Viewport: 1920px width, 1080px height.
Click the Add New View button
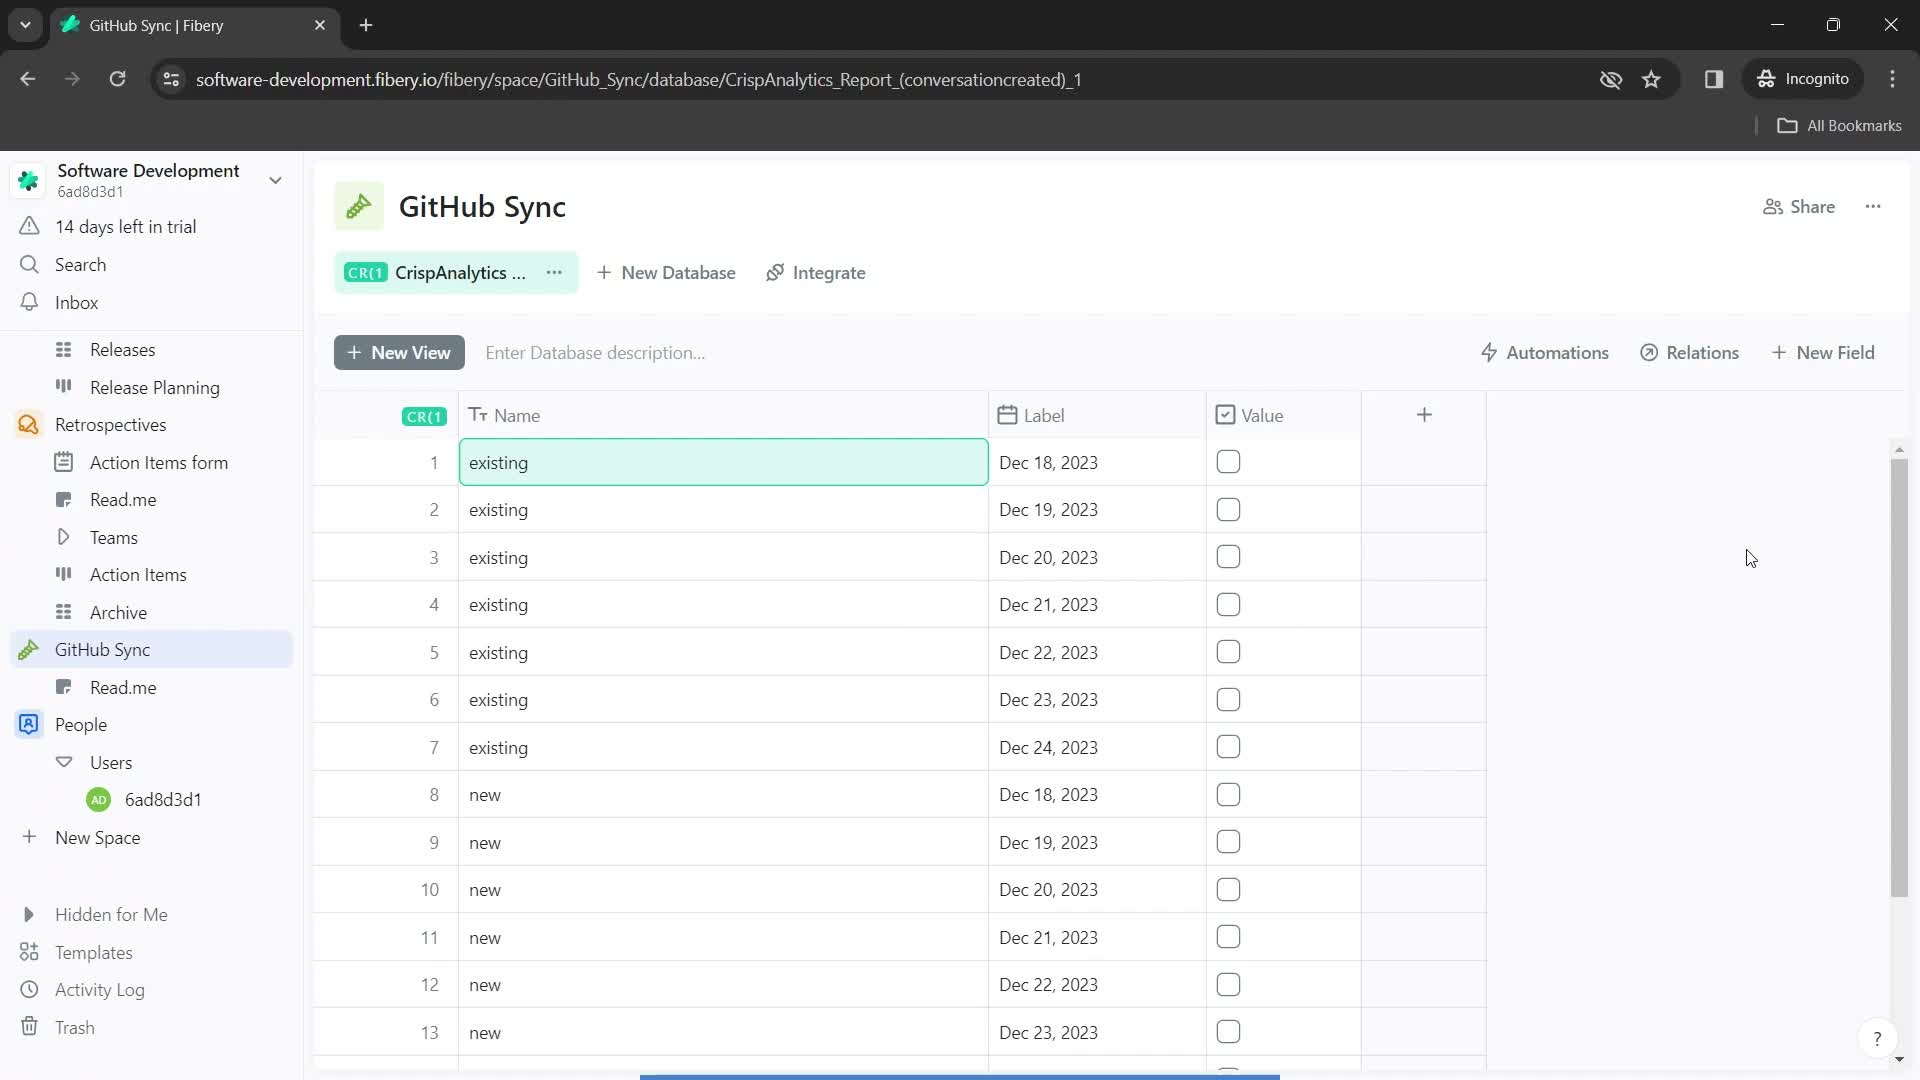click(x=400, y=352)
